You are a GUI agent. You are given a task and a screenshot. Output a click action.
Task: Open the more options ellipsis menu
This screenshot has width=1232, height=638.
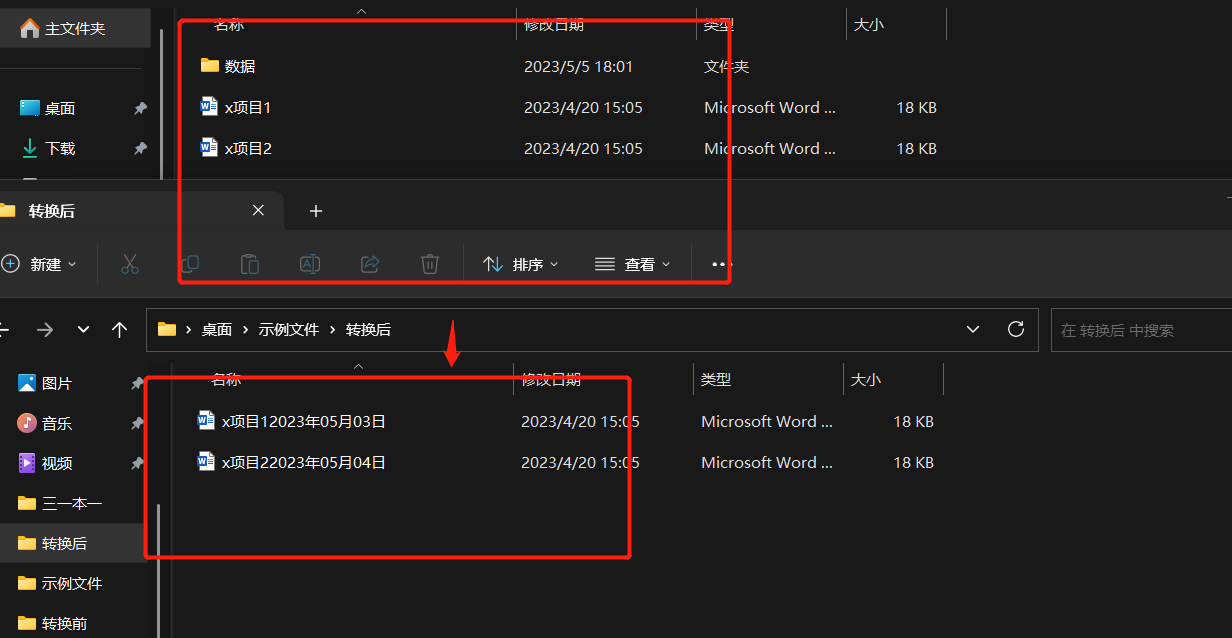point(720,264)
